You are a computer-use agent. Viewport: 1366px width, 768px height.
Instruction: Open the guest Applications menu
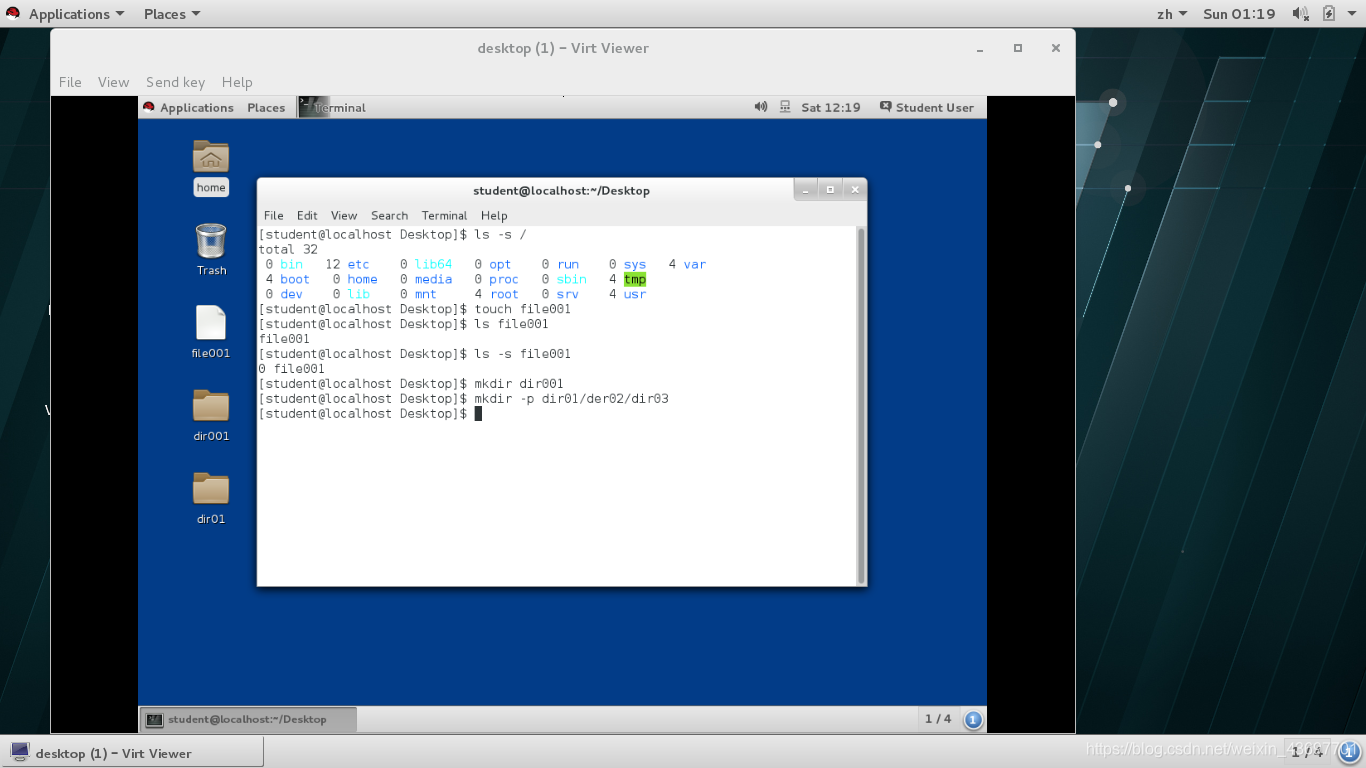(188, 107)
